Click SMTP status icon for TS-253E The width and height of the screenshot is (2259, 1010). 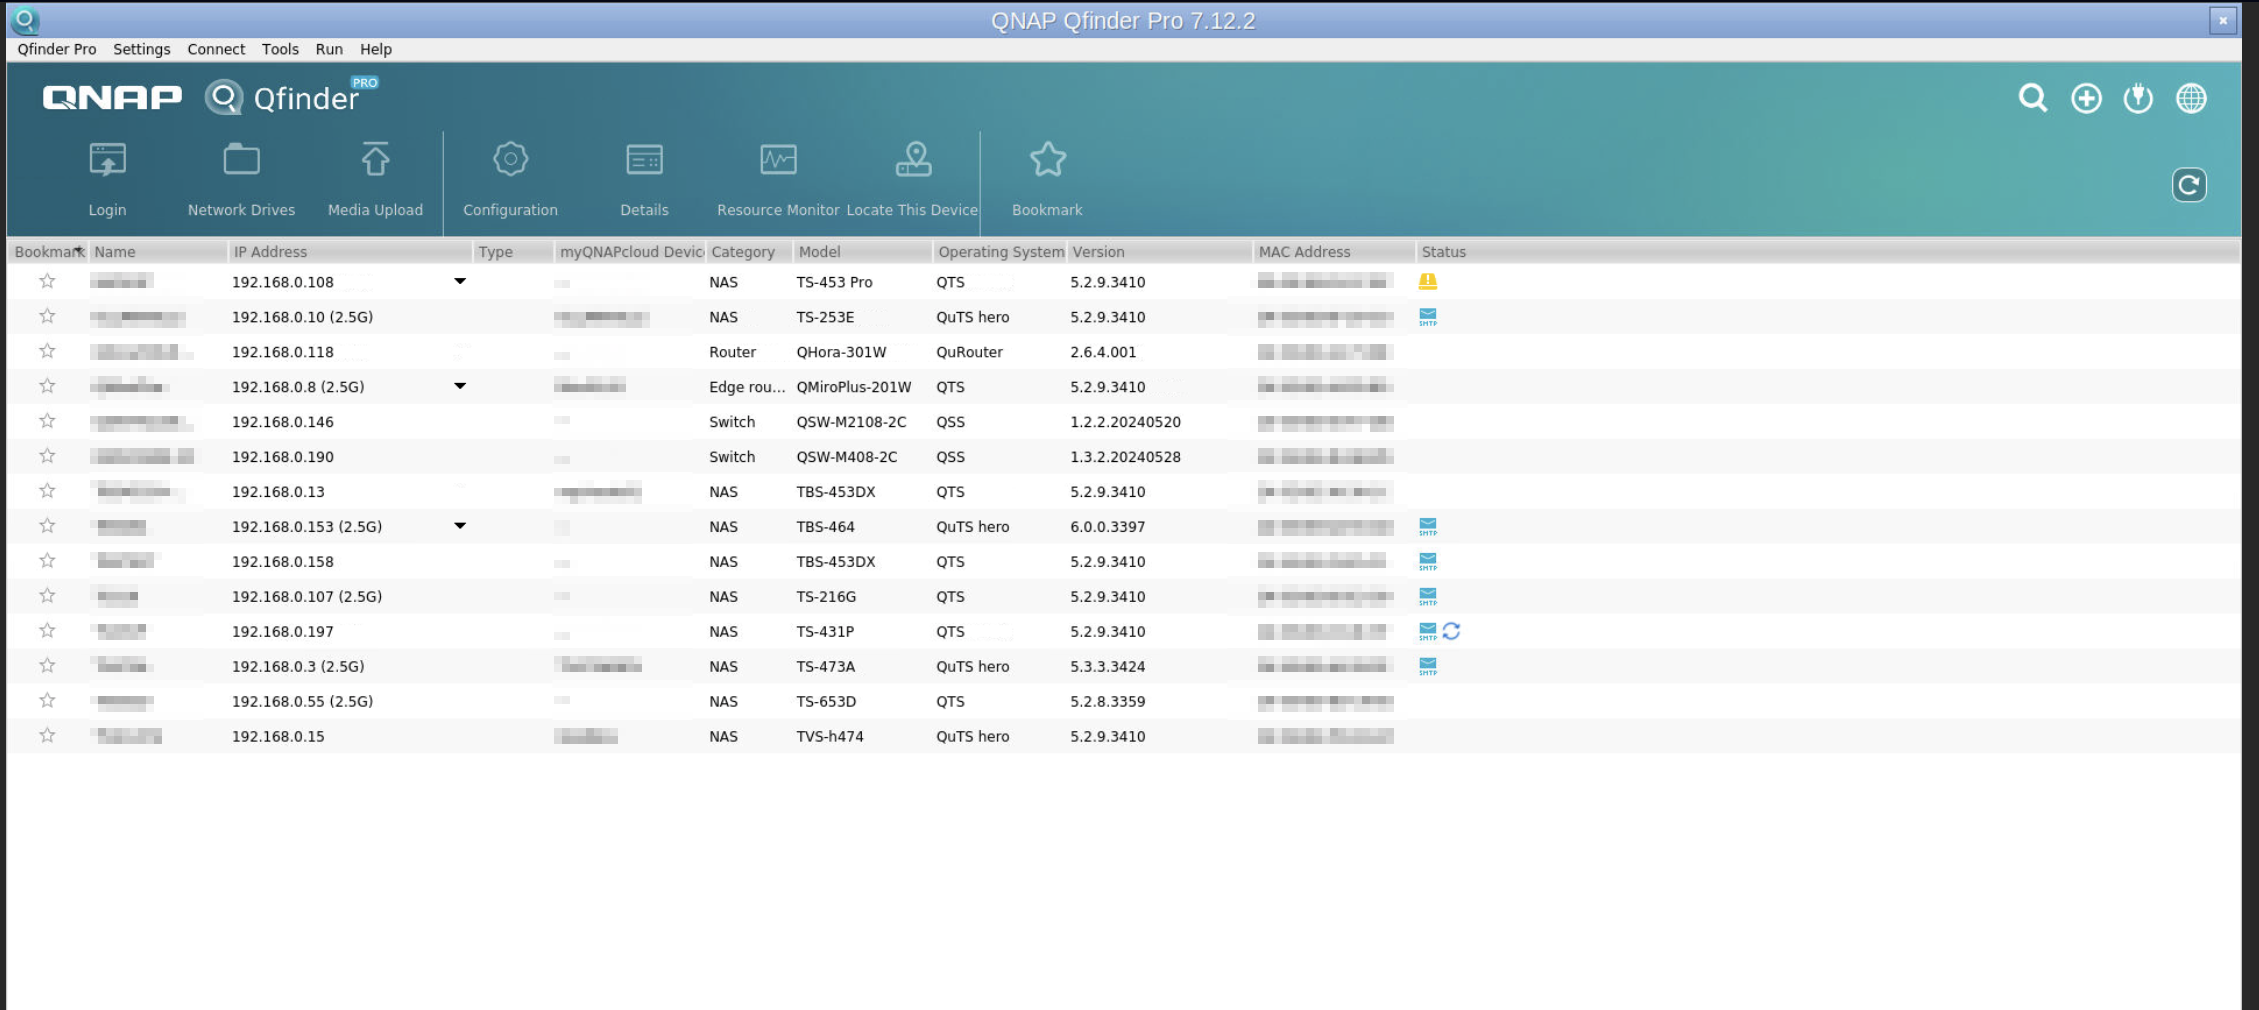pyautogui.click(x=1428, y=317)
